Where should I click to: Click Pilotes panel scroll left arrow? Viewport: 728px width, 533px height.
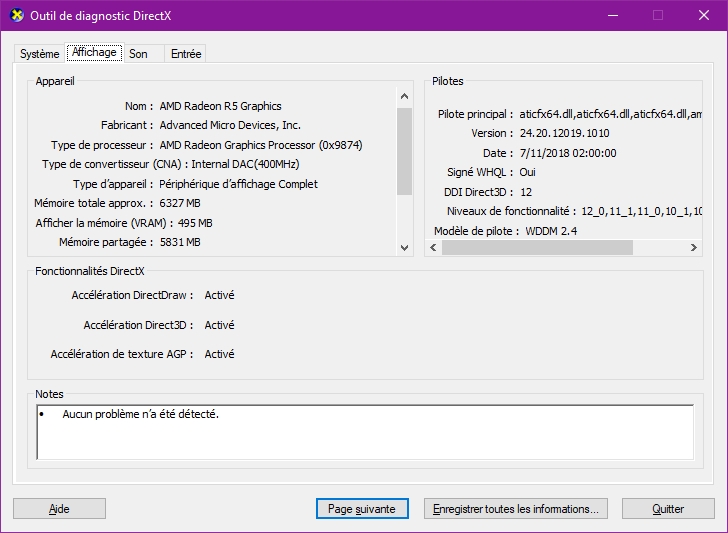coord(433,247)
